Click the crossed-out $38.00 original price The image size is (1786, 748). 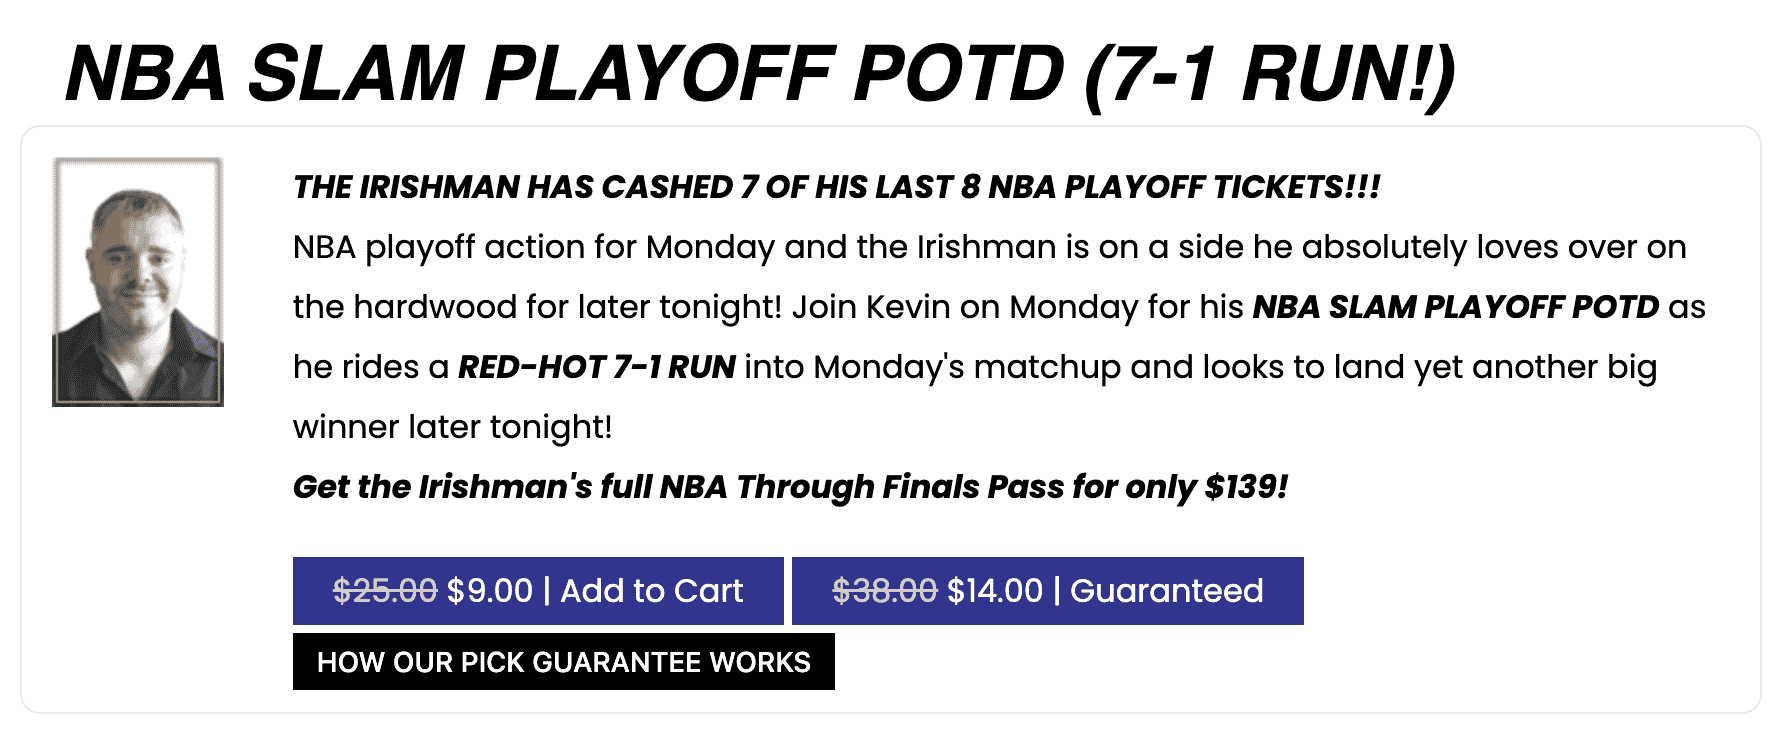tap(885, 591)
